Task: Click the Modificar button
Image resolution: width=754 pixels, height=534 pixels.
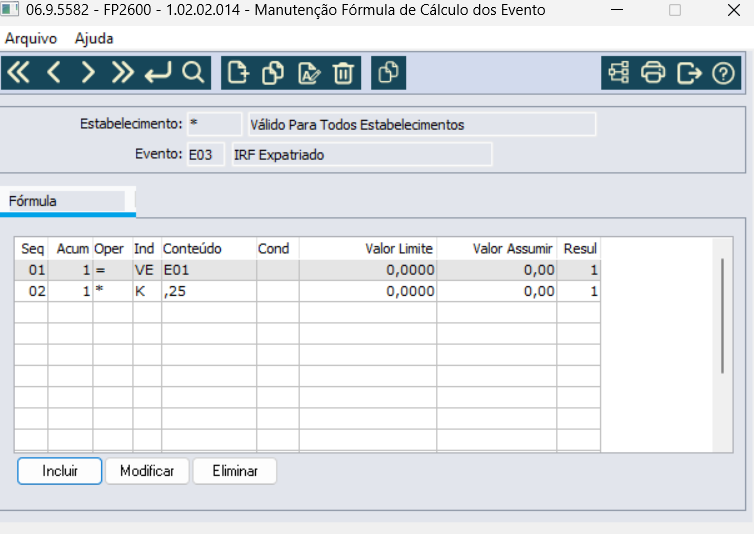Action: (147, 470)
